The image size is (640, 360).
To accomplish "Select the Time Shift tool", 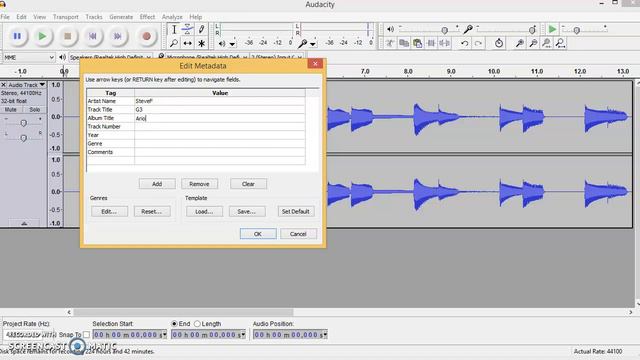I will pos(187,43).
